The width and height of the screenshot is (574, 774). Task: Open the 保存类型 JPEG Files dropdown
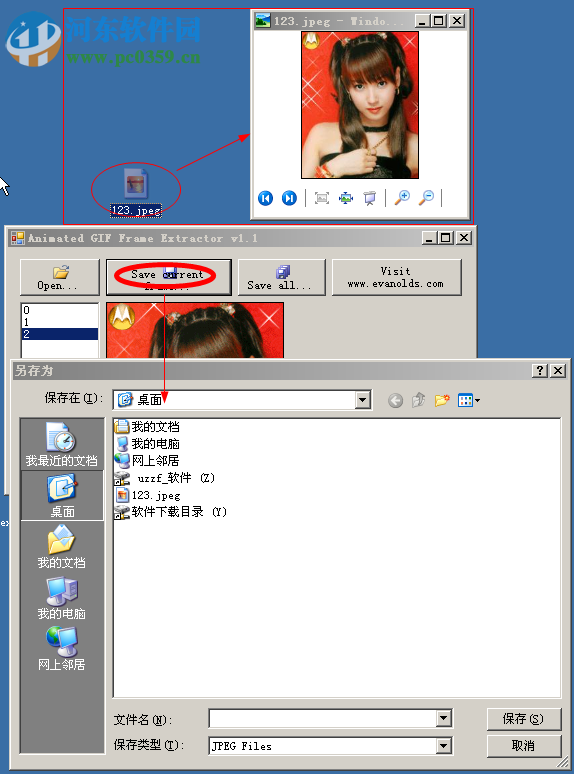click(x=444, y=746)
